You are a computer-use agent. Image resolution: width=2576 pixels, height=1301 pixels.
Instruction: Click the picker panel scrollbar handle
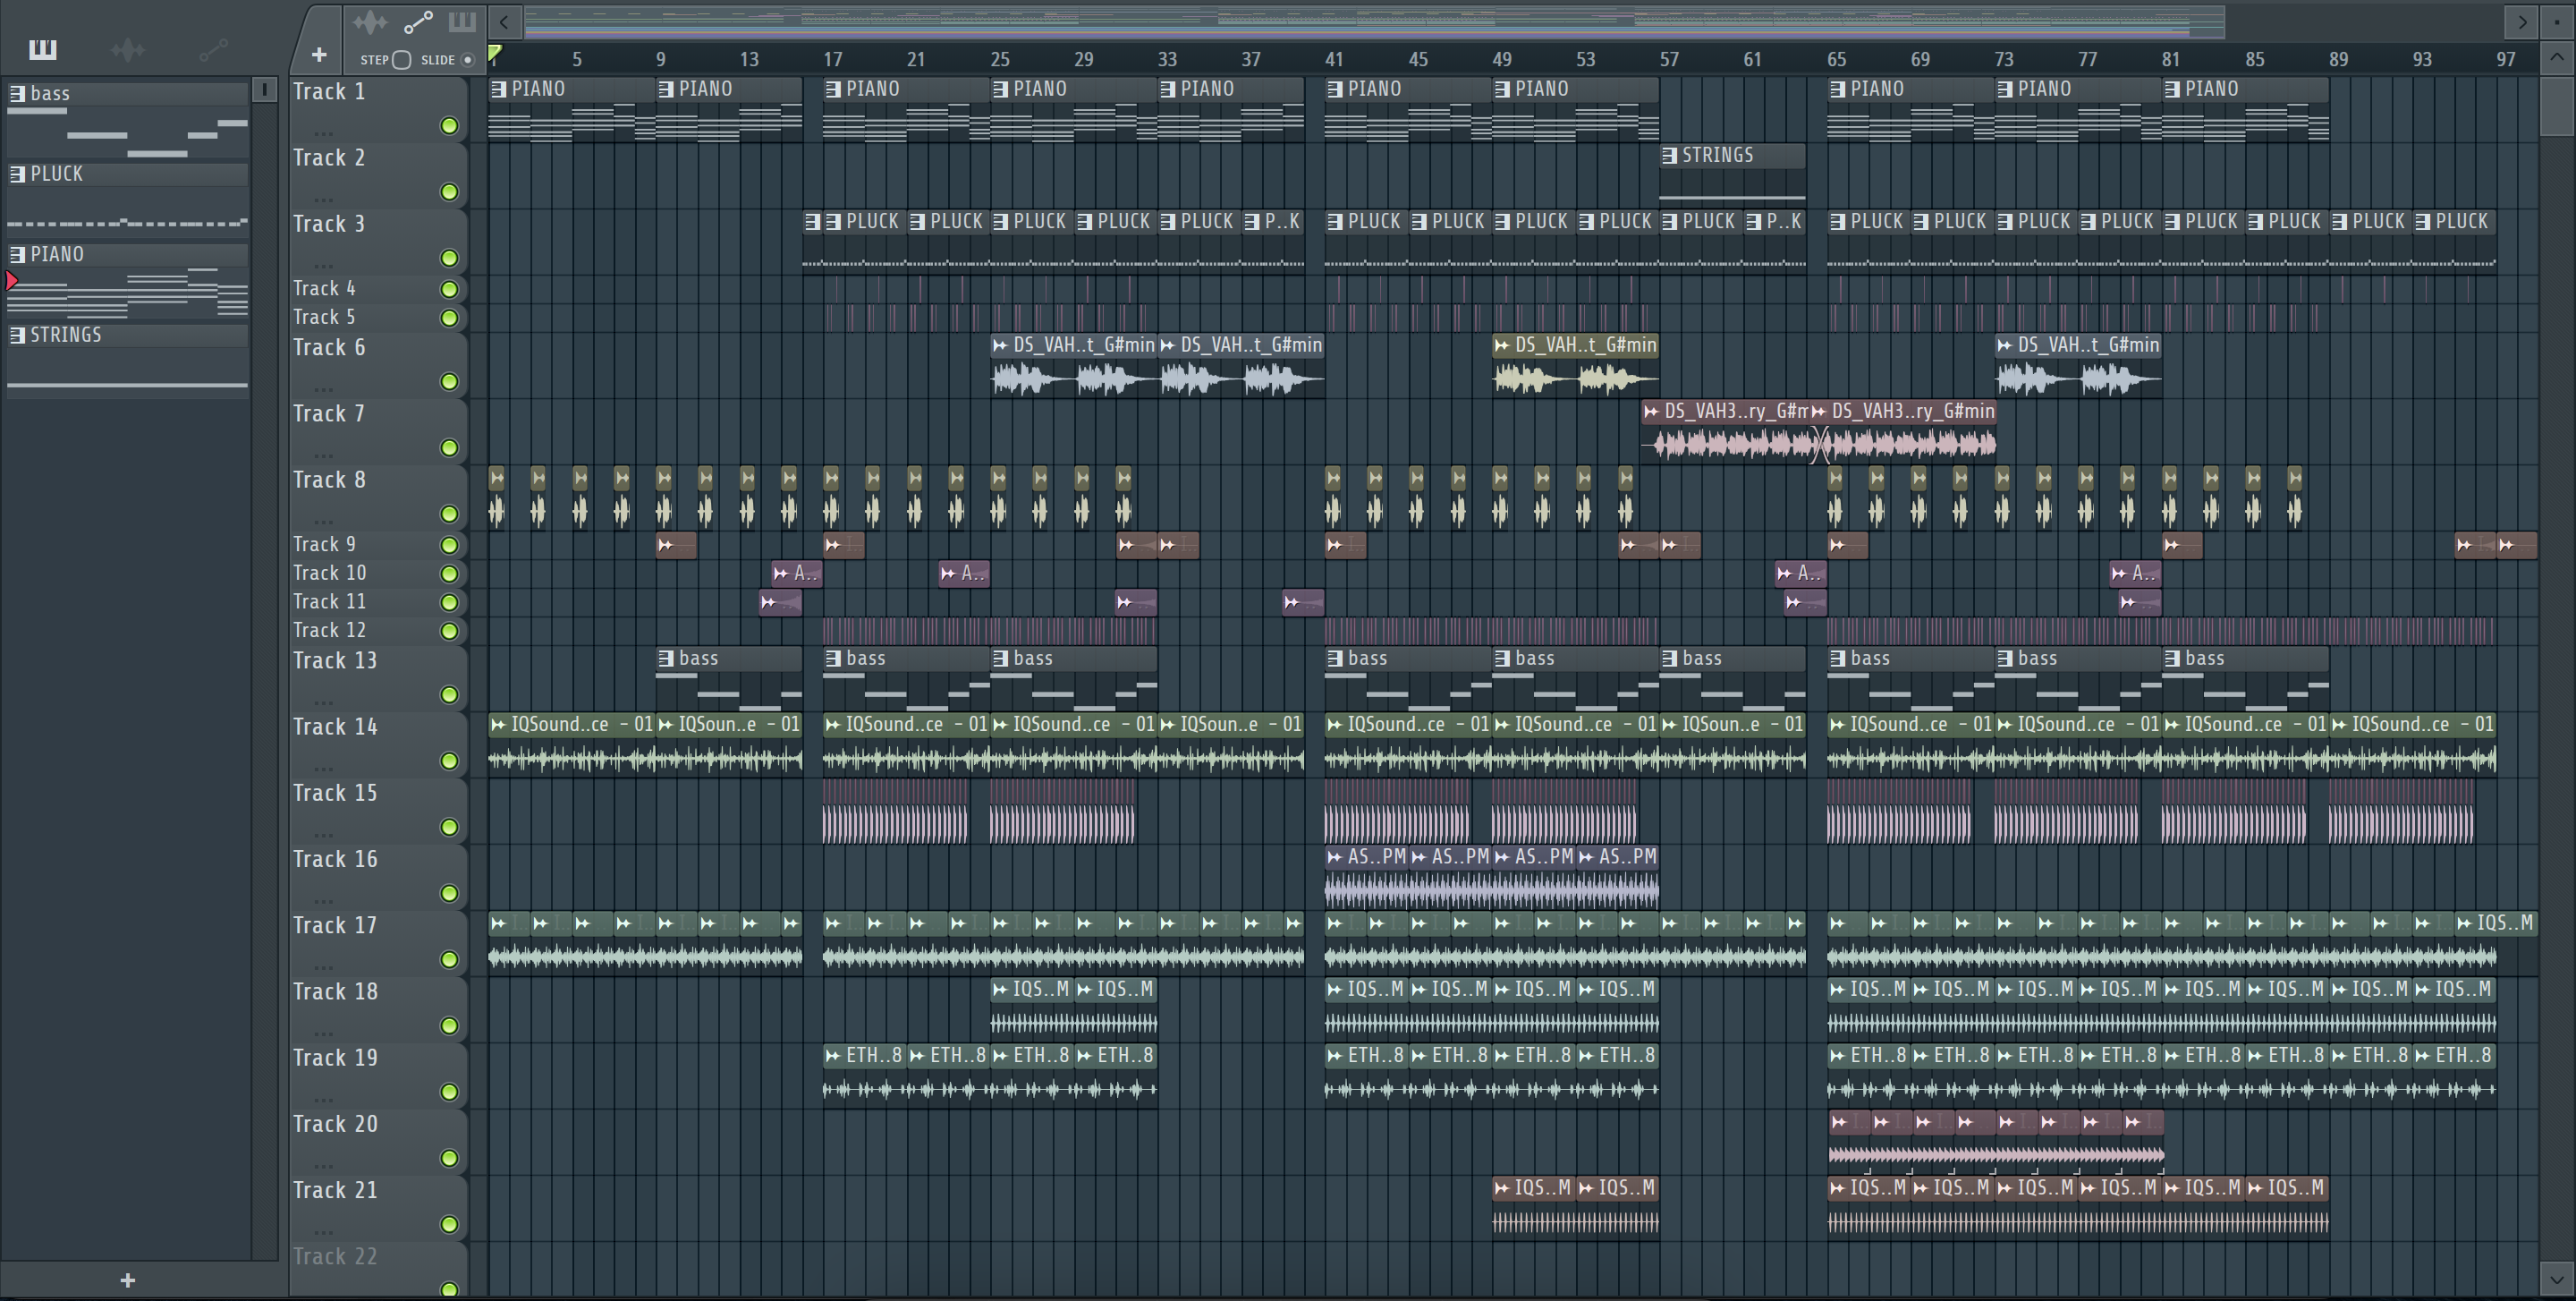[x=264, y=89]
